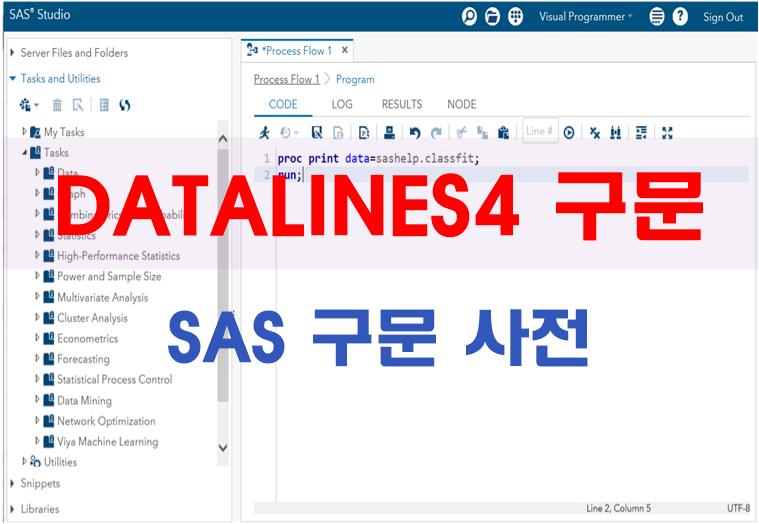Click the trash delete icon in Tasks toolbar
Viewport: 759px width, 524px height.
[x=57, y=105]
